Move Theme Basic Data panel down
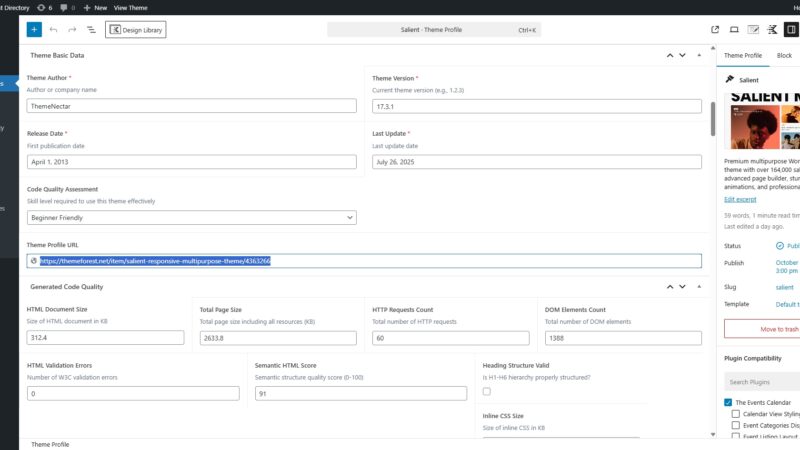The width and height of the screenshot is (800, 450). pyautogui.click(x=683, y=55)
